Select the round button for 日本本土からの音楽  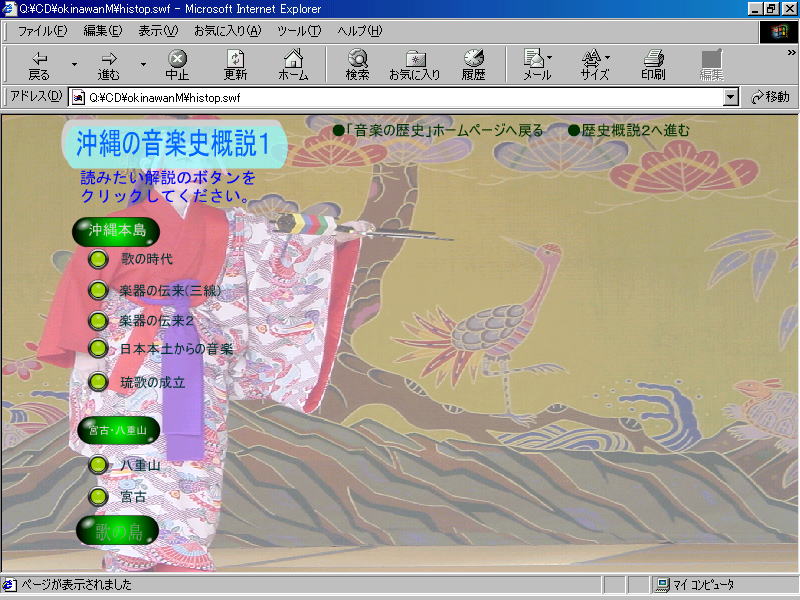(98, 349)
